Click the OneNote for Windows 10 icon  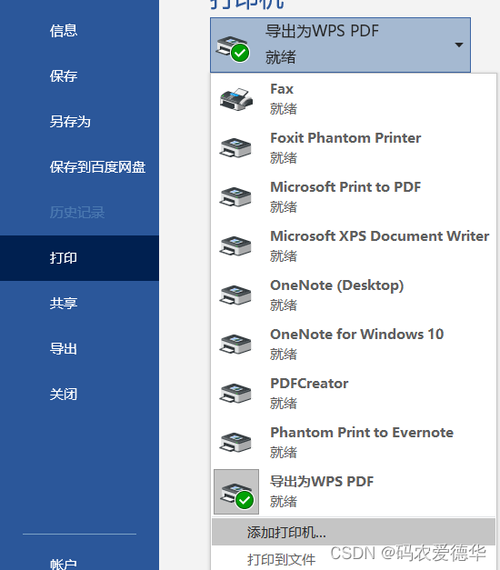[x=236, y=344]
